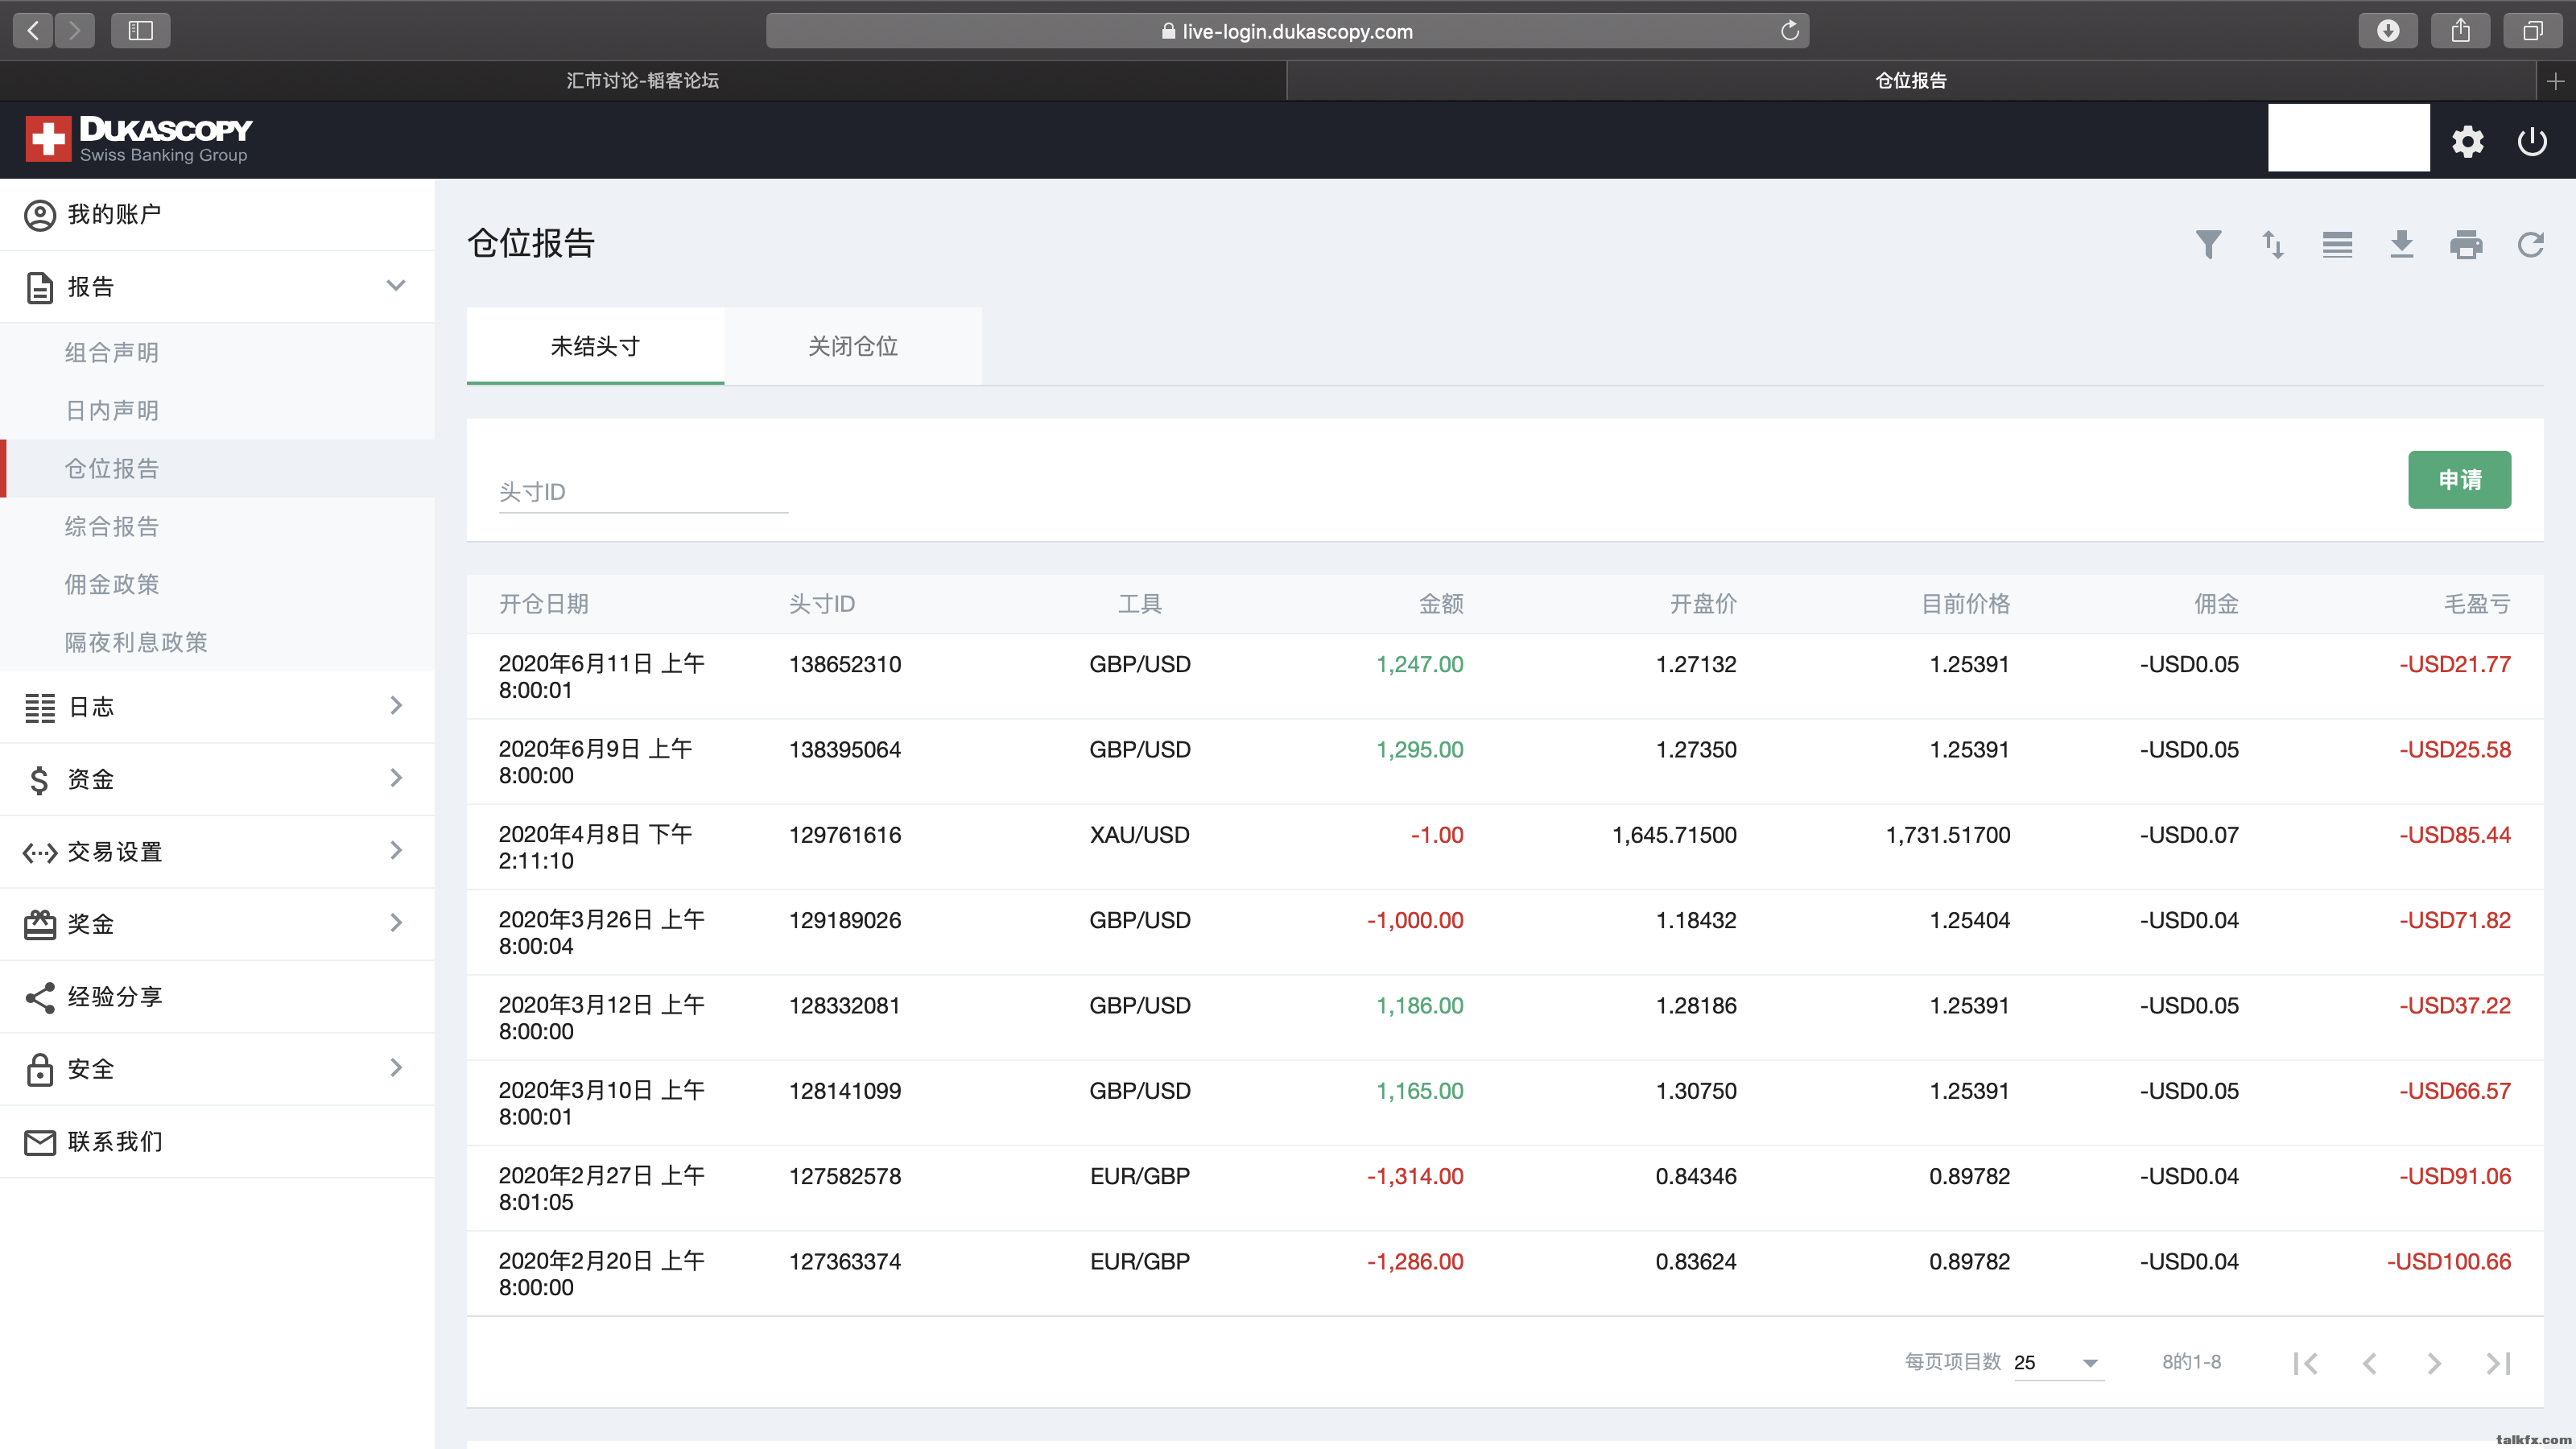Select position ID 128332081
The height and width of the screenshot is (1449, 2576).
pos(845,1005)
